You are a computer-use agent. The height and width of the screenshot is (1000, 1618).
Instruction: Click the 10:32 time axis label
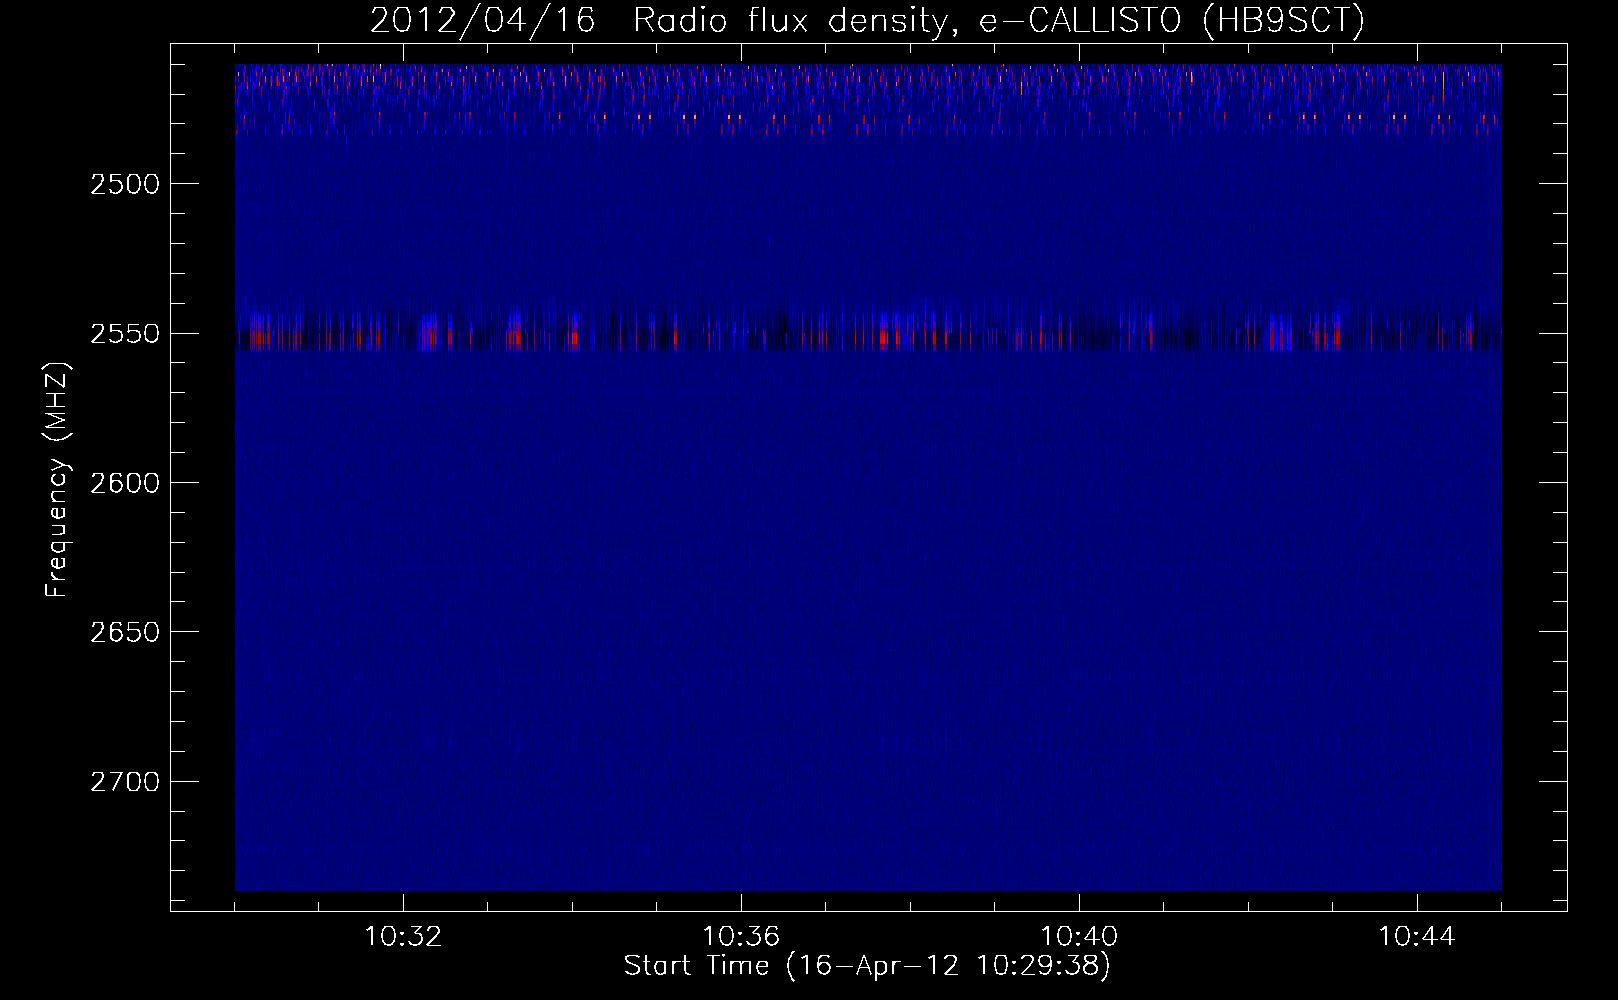[x=403, y=937]
